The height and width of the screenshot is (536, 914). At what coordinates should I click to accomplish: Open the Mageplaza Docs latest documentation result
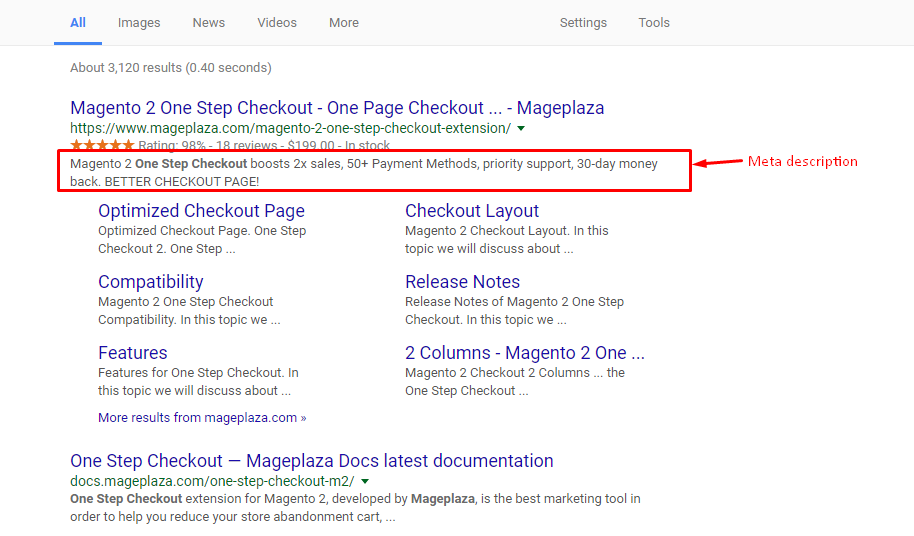311,461
